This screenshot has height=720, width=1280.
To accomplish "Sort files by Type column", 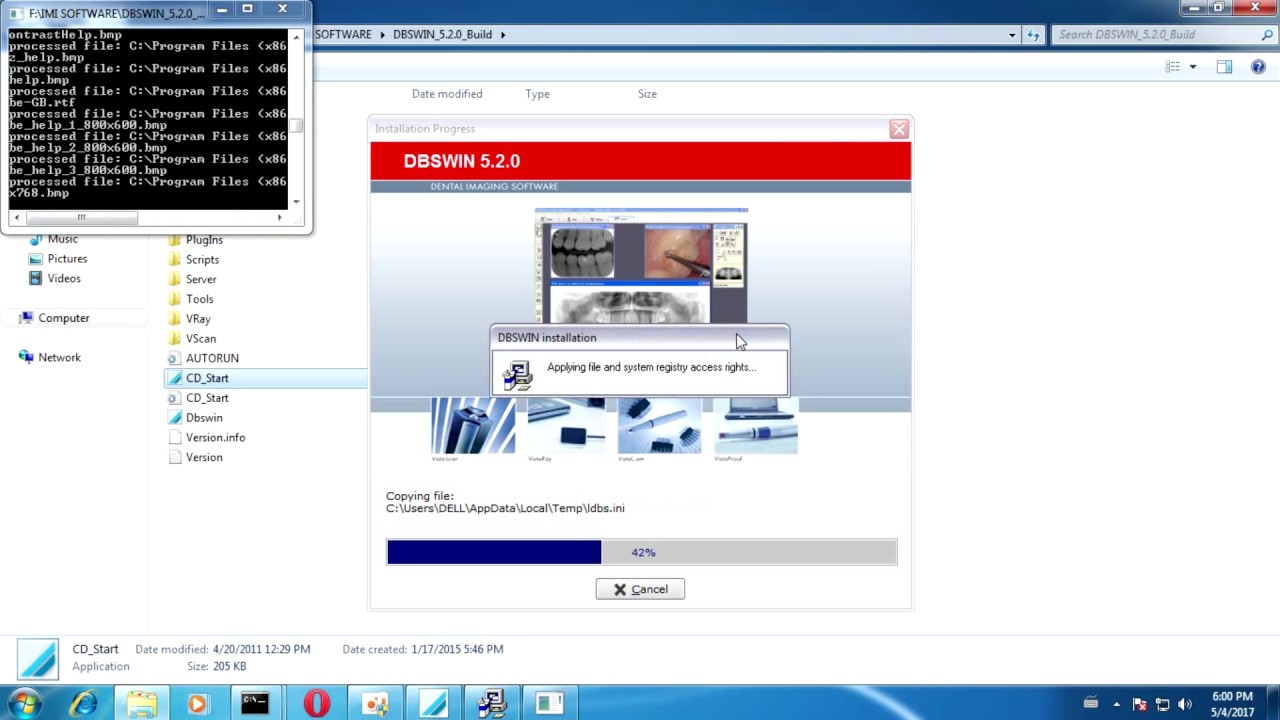I will (538, 94).
